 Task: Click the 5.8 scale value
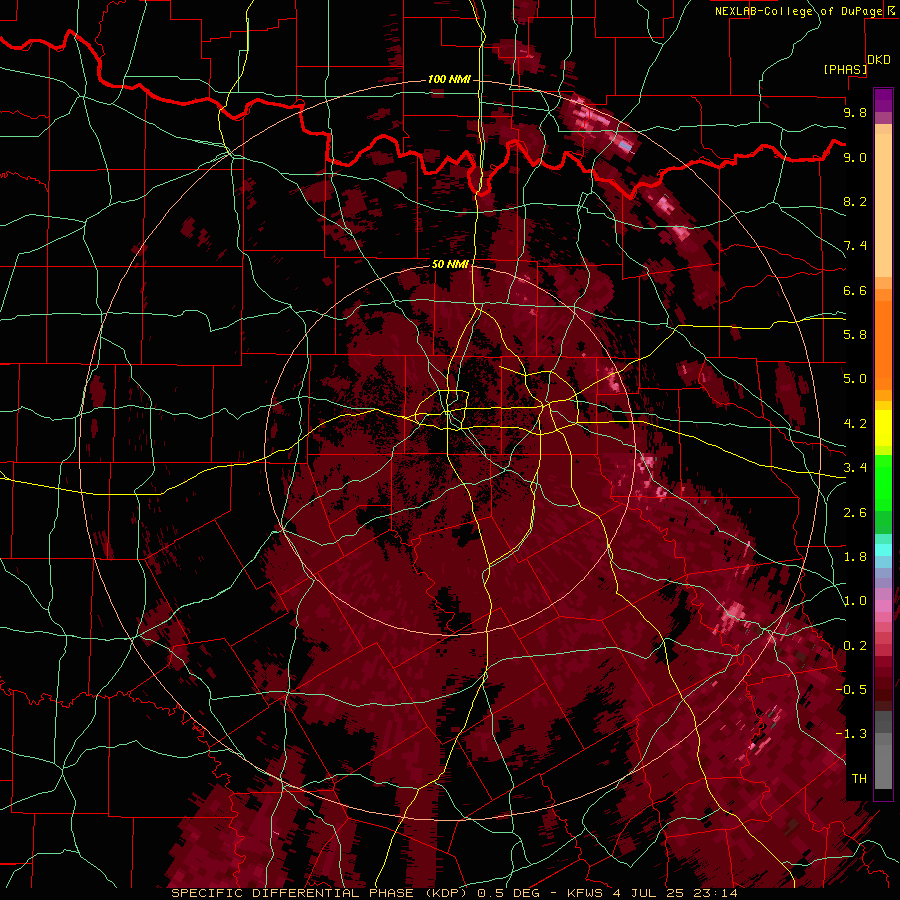click(855, 335)
